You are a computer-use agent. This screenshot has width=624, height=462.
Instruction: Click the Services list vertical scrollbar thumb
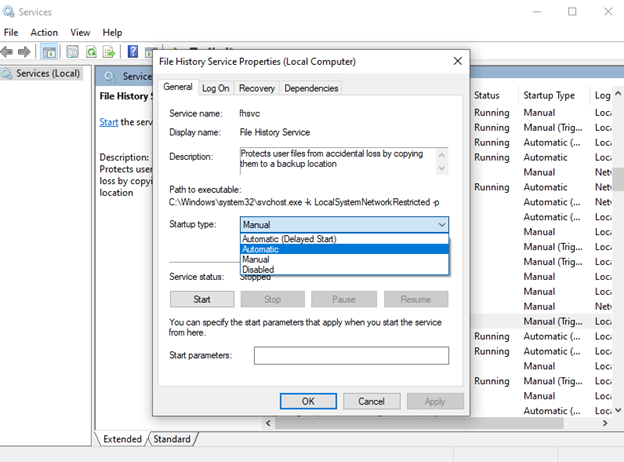(618, 180)
